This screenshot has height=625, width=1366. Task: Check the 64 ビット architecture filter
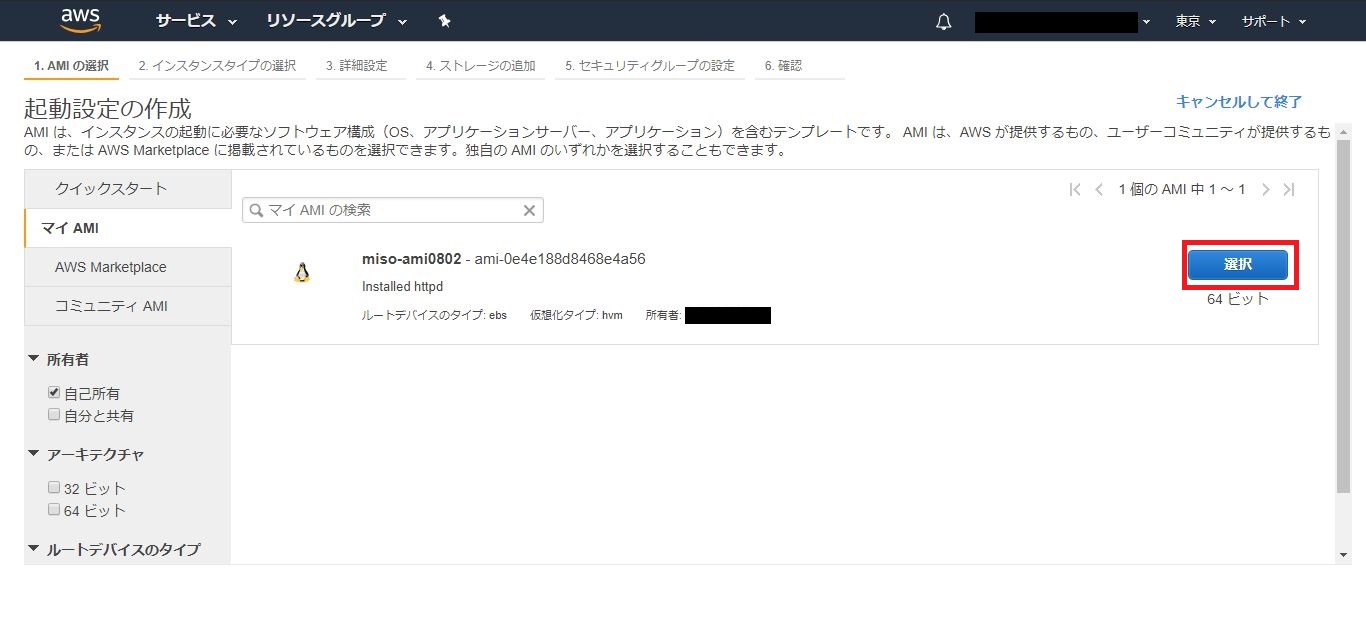point(55,510)
